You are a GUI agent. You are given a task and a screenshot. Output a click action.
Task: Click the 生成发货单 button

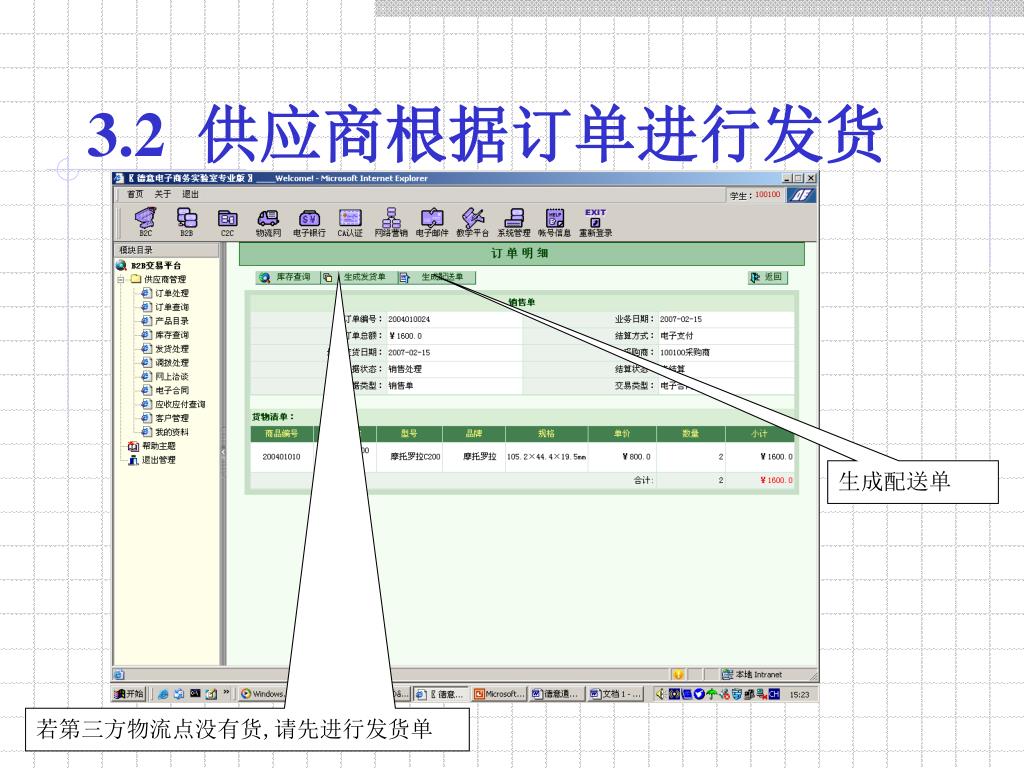pyautogui.click(x=357, y=278)
